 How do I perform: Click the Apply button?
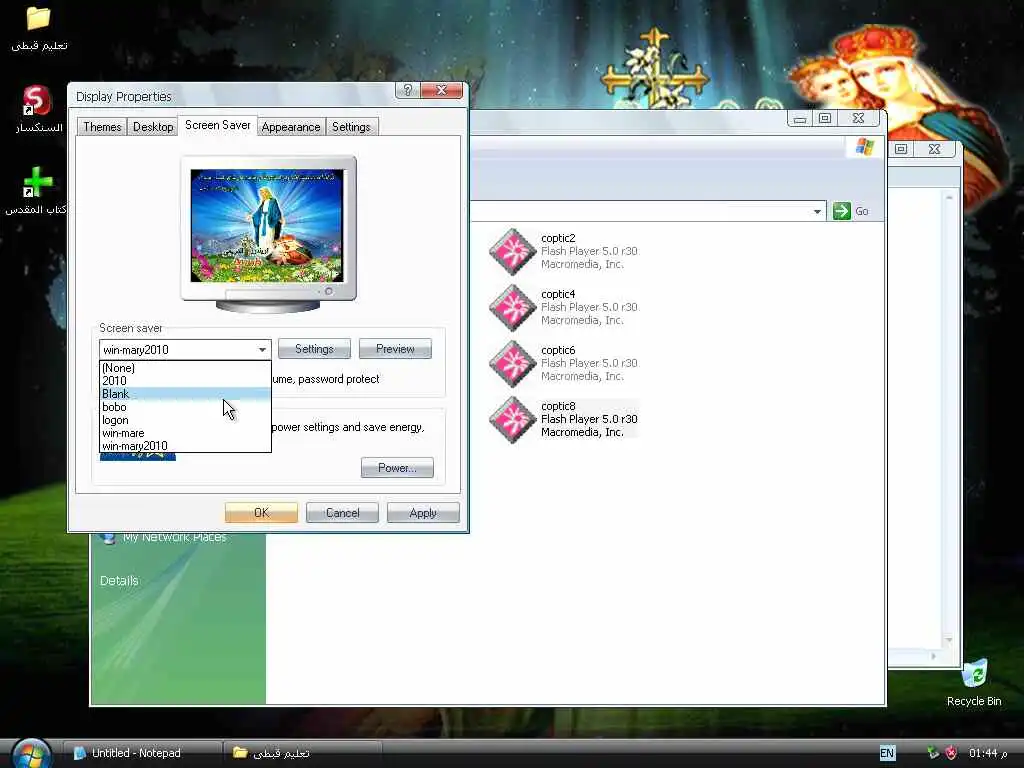[x=423, y=513]
